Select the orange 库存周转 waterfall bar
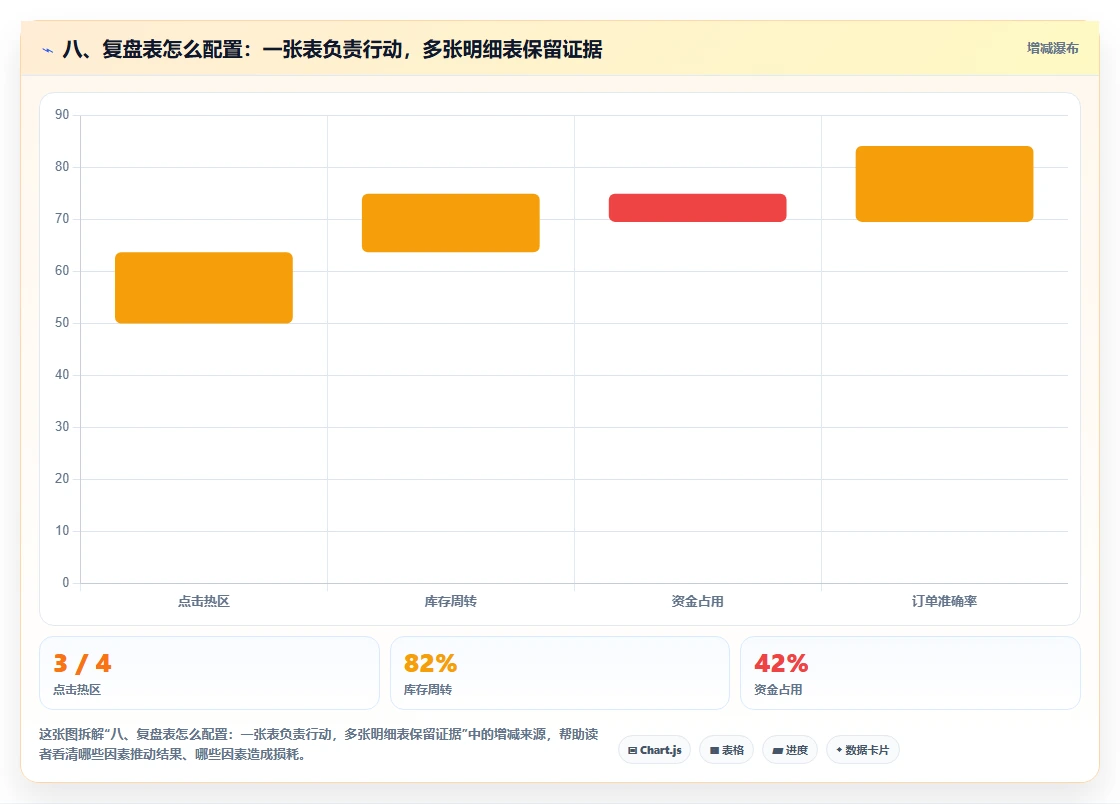The width and height of the screenshot is (1120, 804). click(451, 223)
